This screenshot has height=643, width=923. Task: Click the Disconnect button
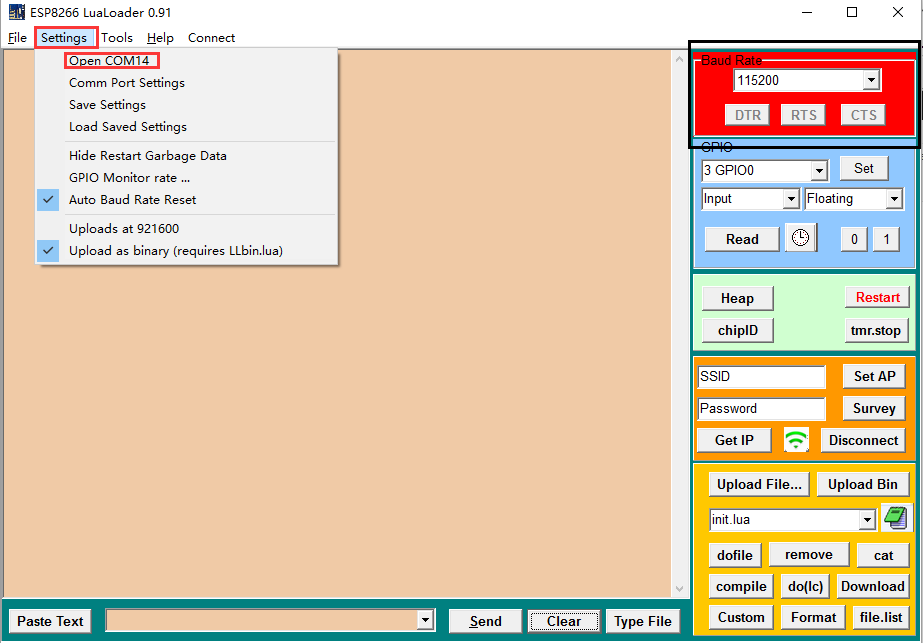863,440
